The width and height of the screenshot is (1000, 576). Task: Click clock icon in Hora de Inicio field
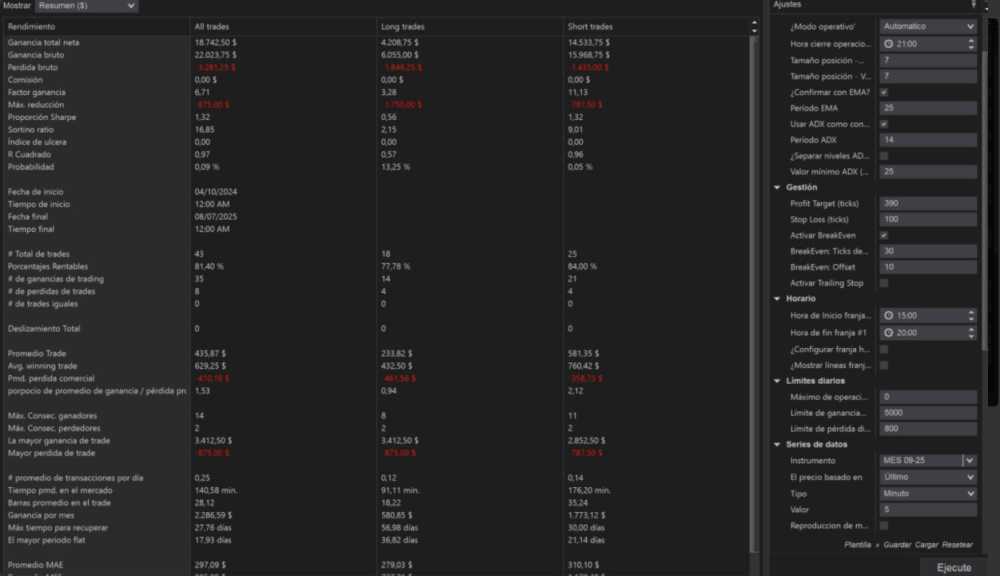[888, 316]
